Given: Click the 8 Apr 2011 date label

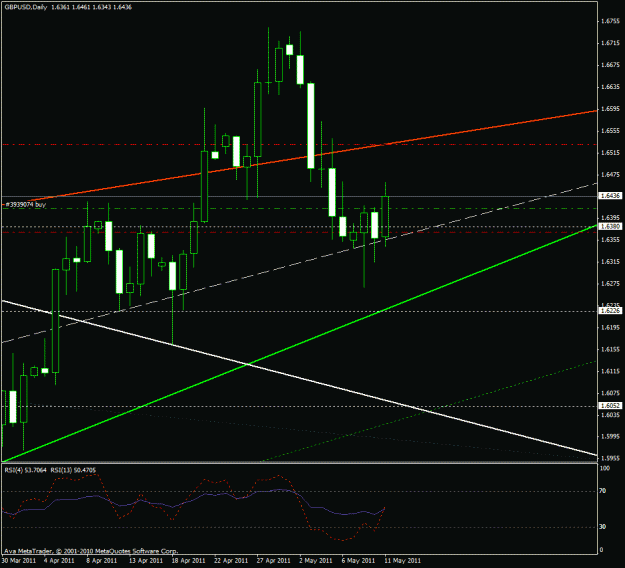Looking at the screenshot, I should point(102,561).
